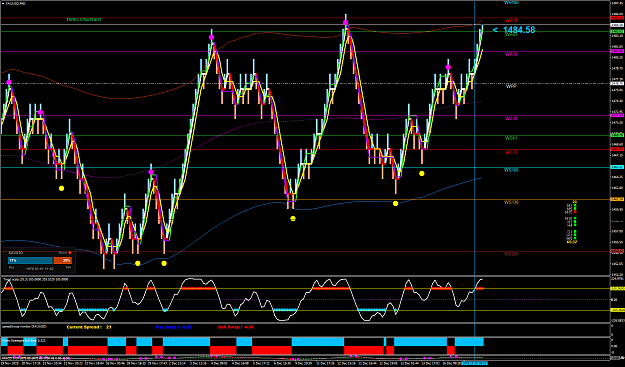
Task: Click the Short indicator in sentiment widget
Action: [65, 253]
